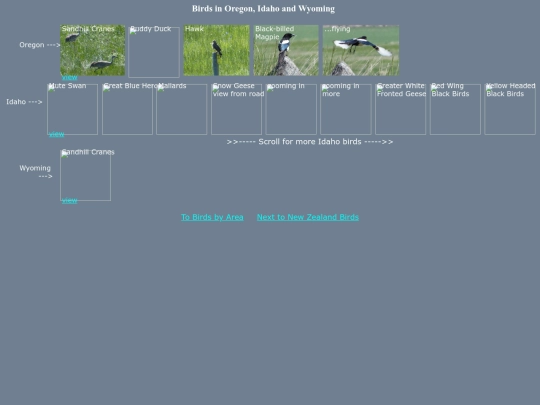Open the zooming in more image placeholder

pos(346,109)
